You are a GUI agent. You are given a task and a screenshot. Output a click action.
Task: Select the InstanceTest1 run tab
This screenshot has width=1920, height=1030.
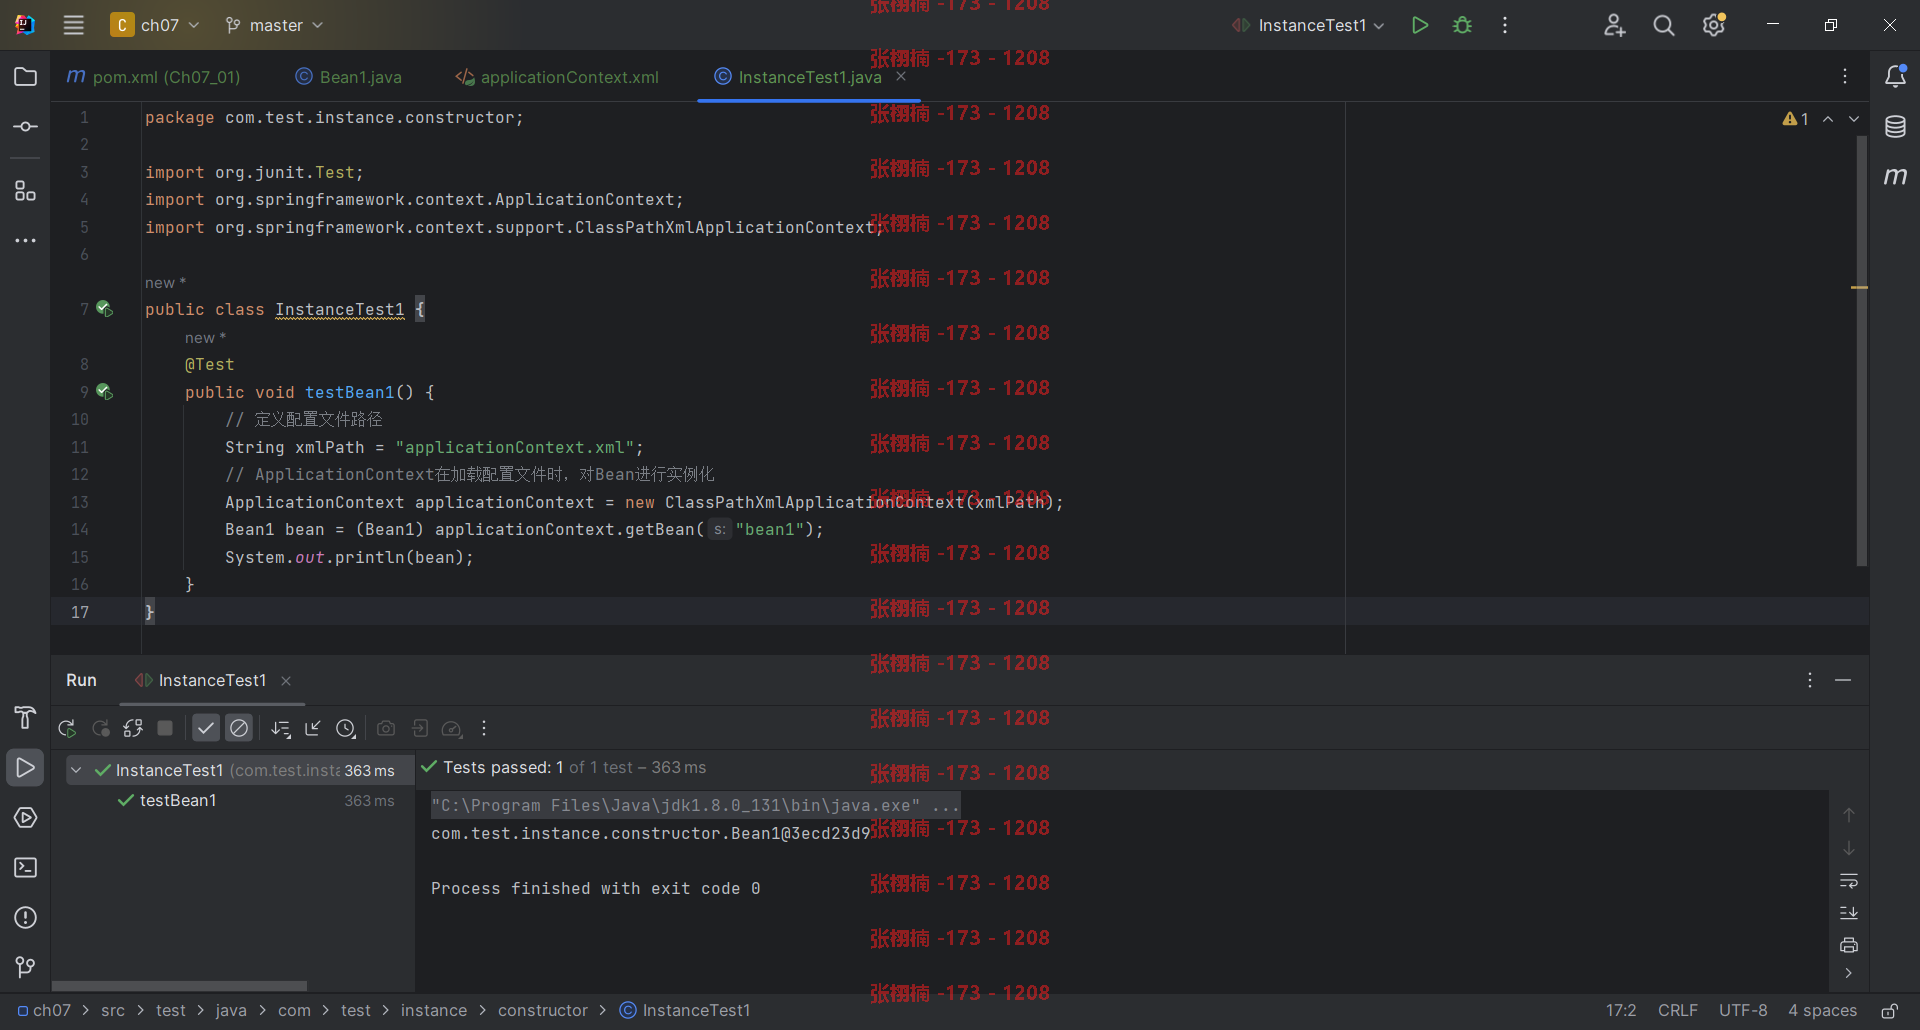(x=212, y=680)
